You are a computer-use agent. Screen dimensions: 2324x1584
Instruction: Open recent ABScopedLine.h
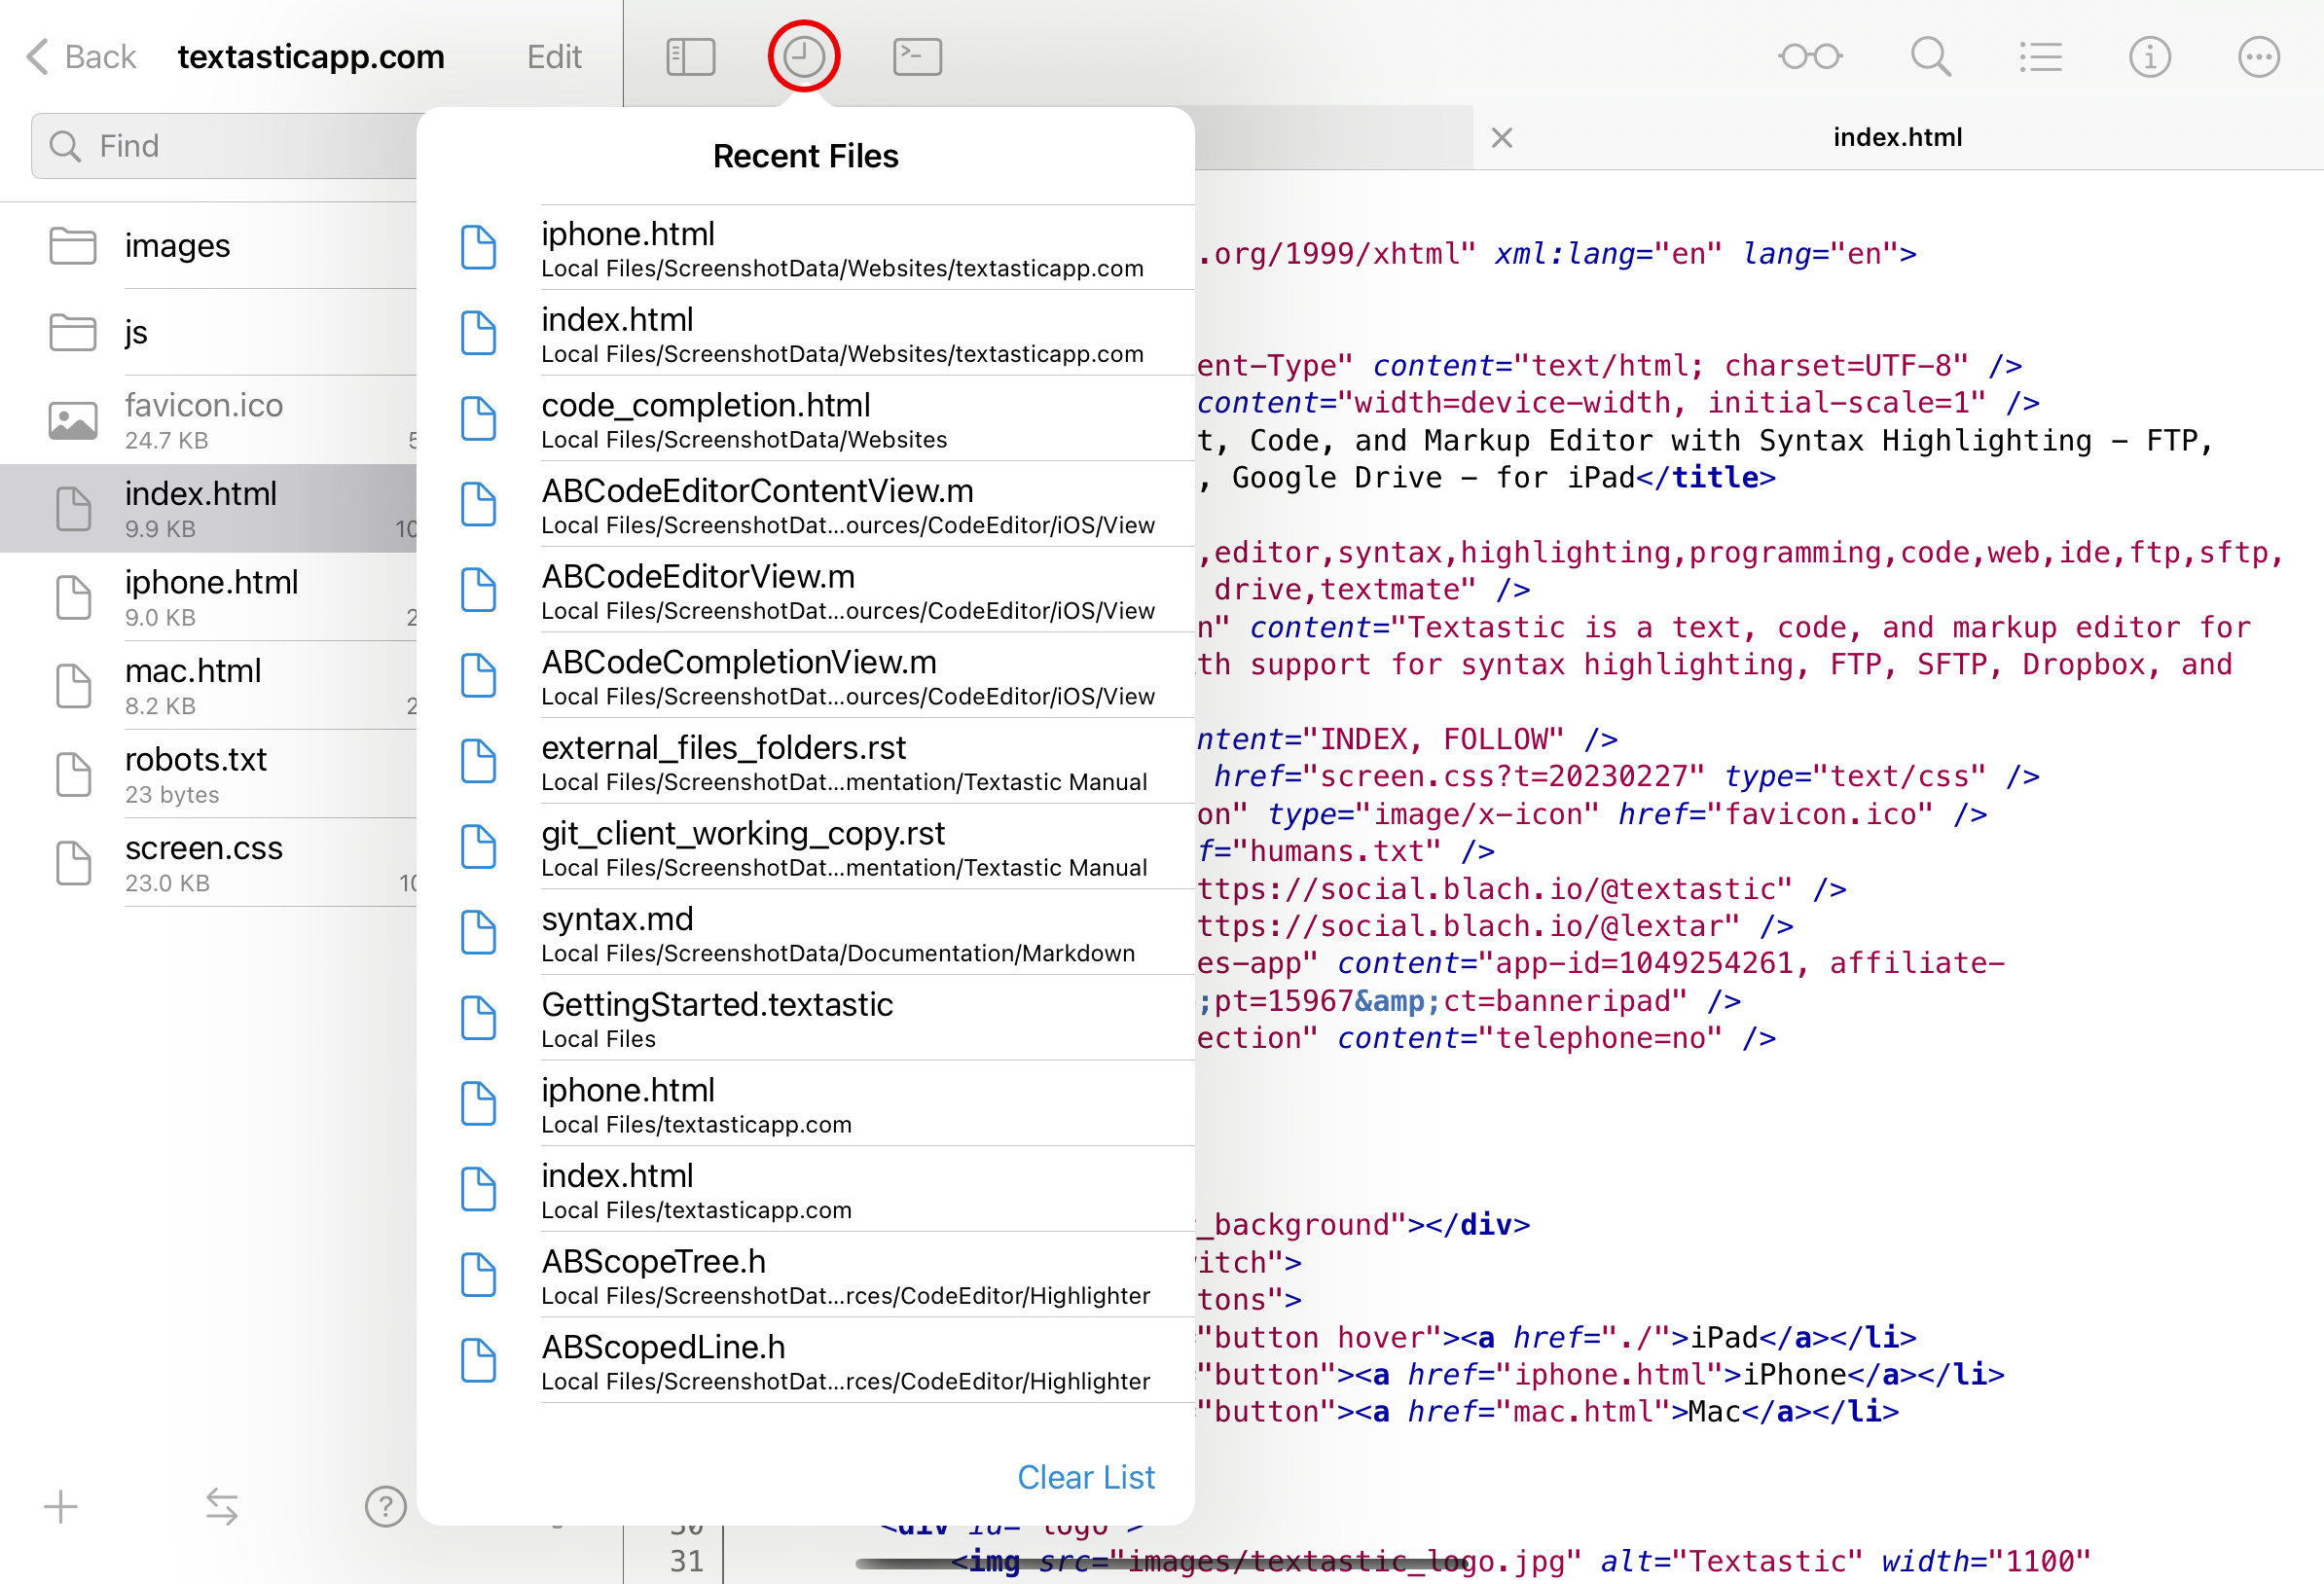[x=806, y=1360]
